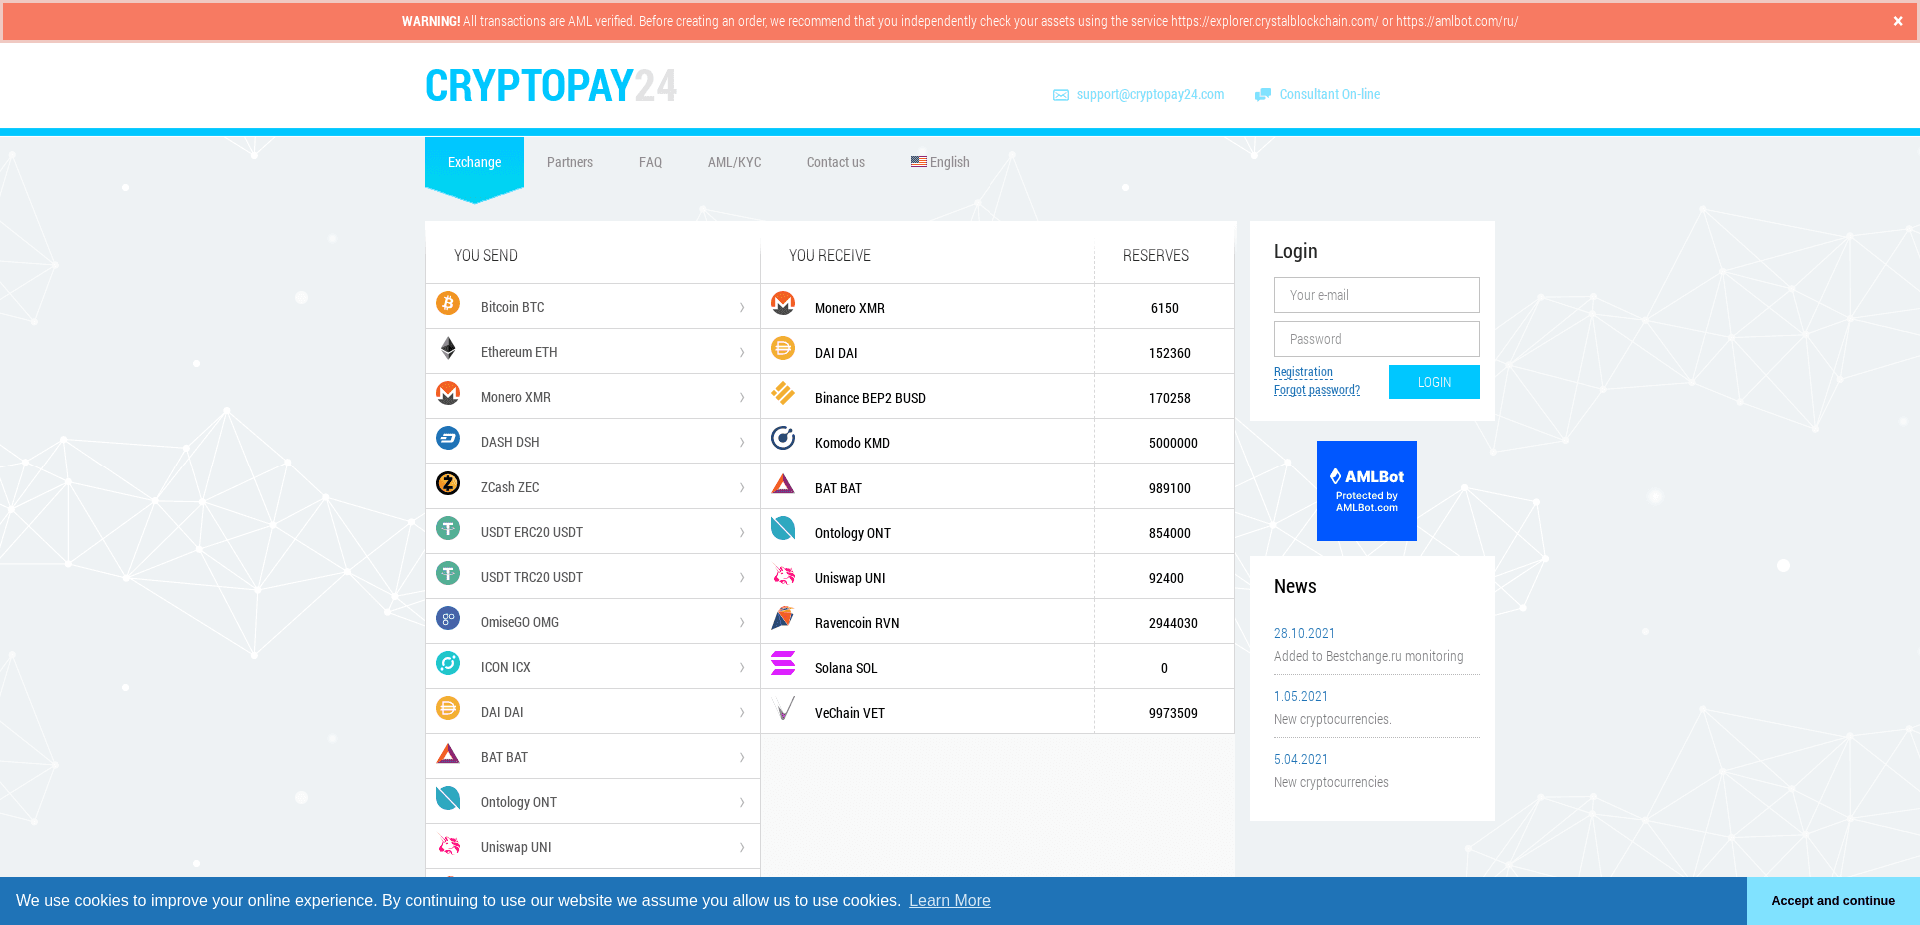The image size is (1920, 925).
Task: Expand the OmiseGO OMG row chevron
Action: [x=741, y=621]
